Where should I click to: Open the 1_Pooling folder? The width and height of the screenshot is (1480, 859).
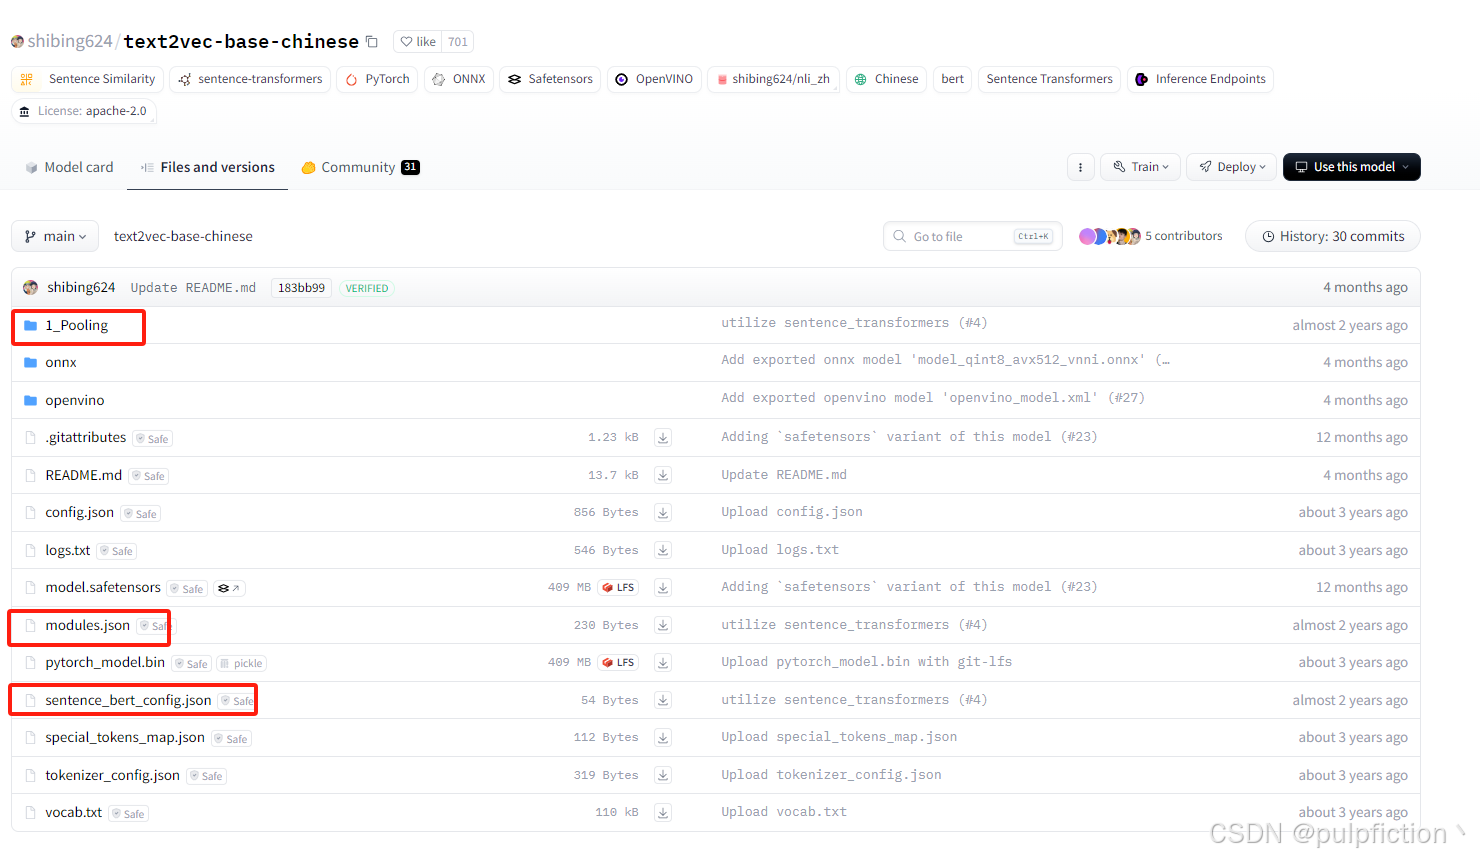coord(76,325)
